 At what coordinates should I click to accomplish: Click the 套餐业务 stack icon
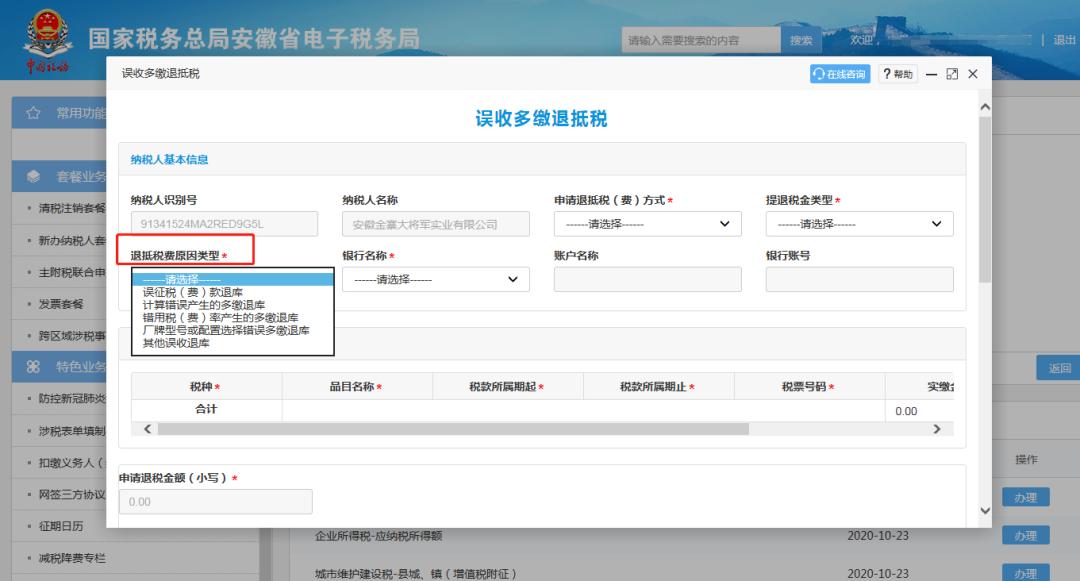coord(33,177)
